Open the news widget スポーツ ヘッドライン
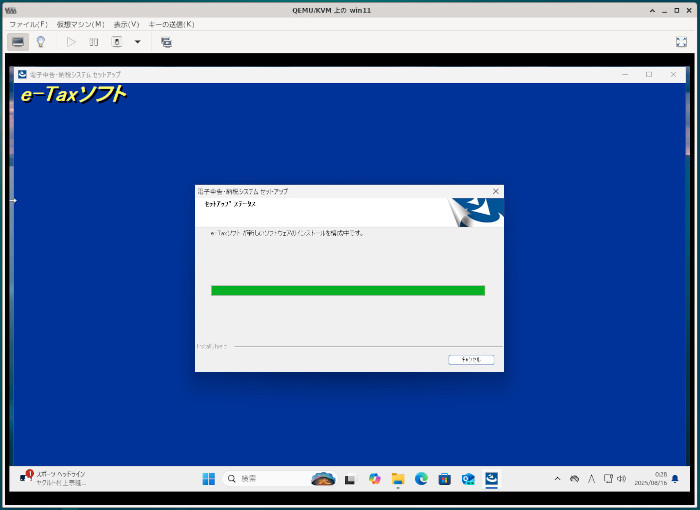The height and width of the screenshot is (510, 700). tap(53, 478)
